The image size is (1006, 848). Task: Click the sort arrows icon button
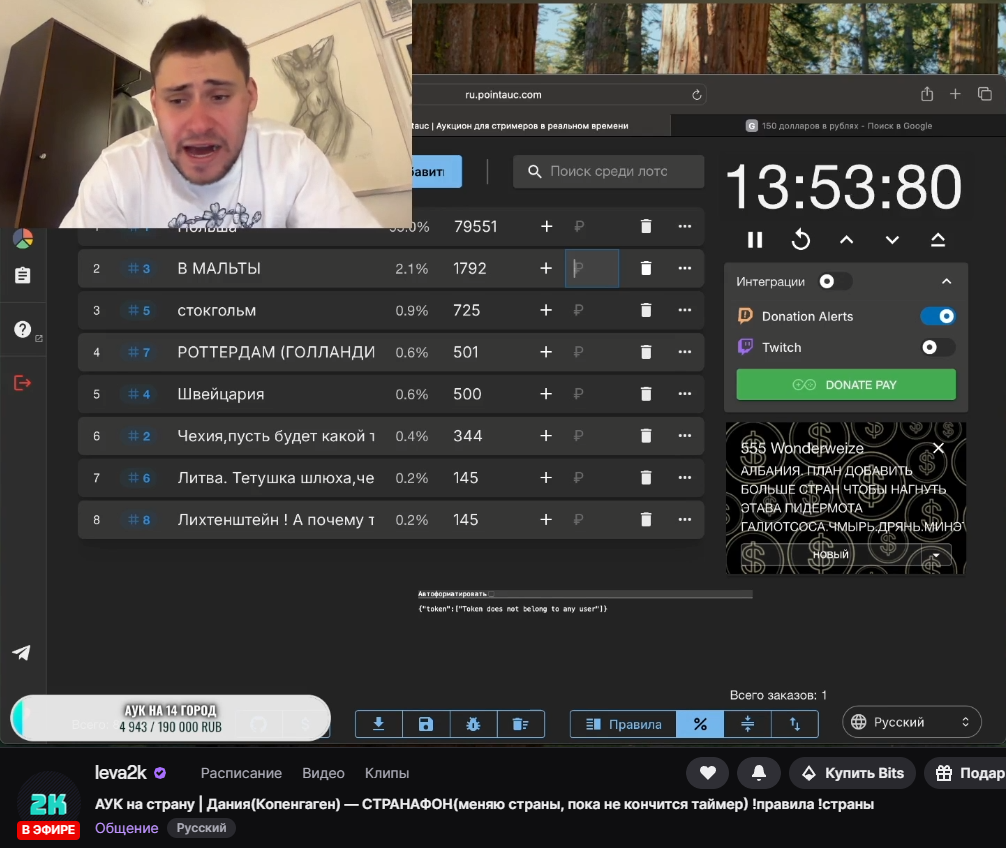tap(795, 724)
